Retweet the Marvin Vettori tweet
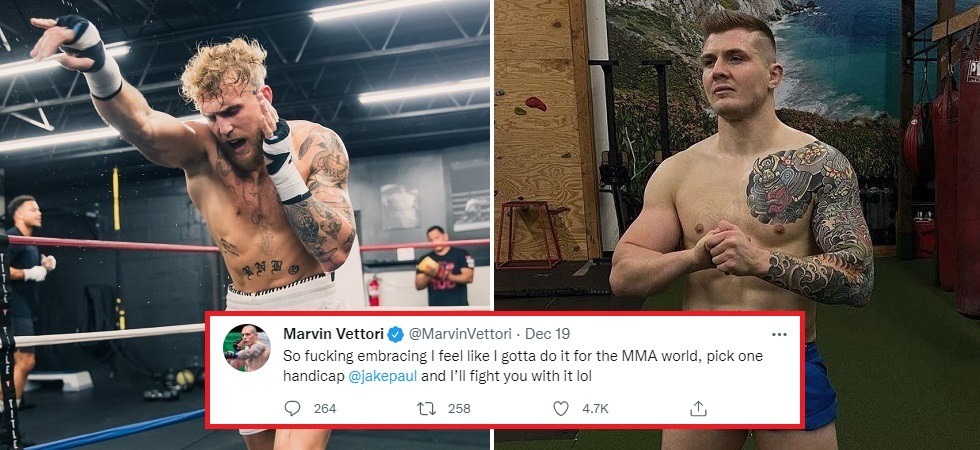Screen dimensions: 980x450 pos(423,408)
